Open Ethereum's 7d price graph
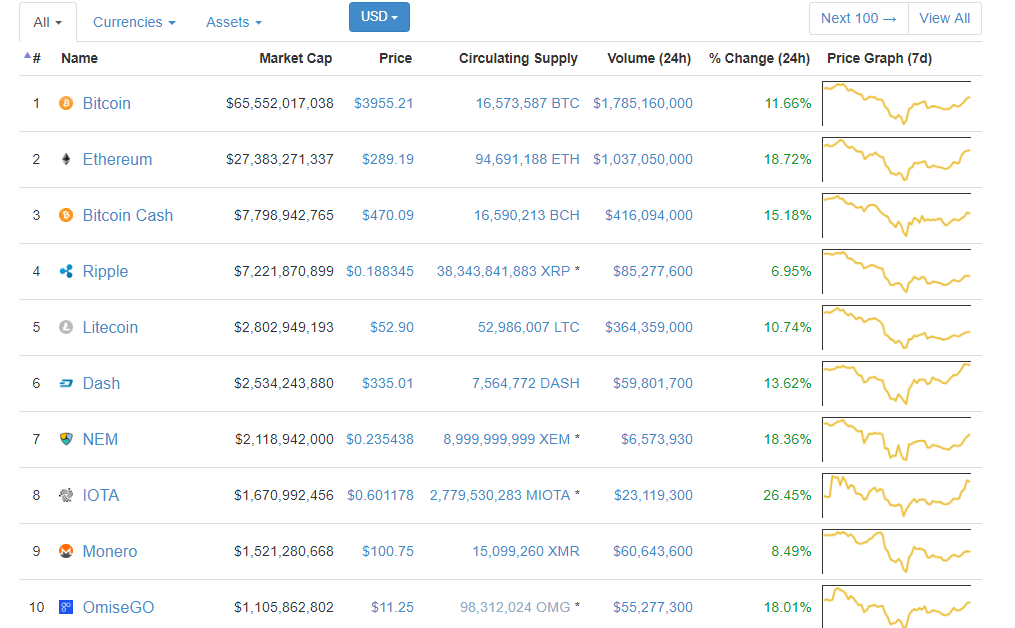1015x628 pixels. (896, 159)
